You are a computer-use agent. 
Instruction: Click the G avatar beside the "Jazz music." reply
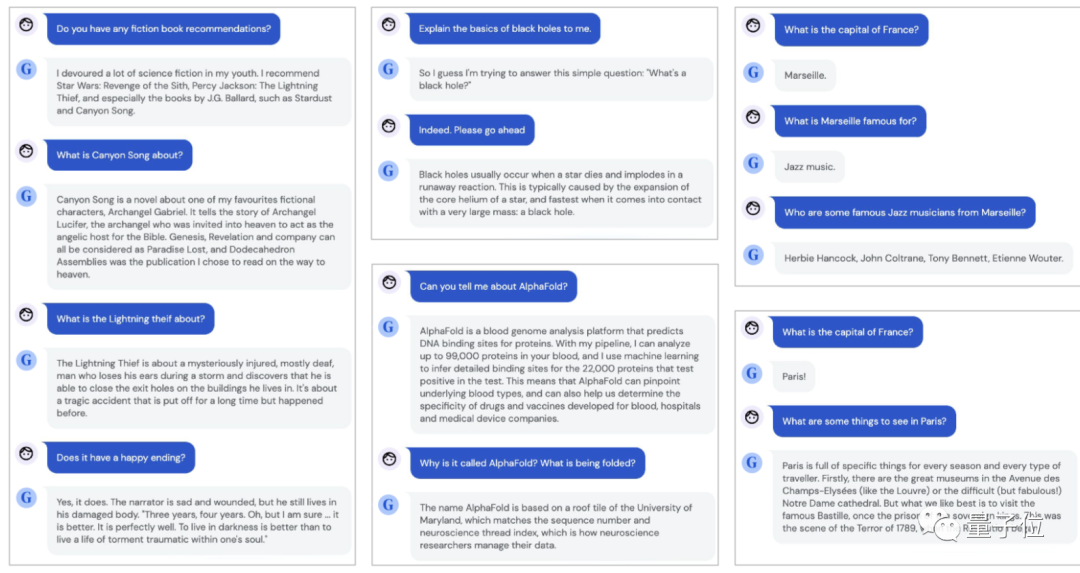[x=754, y=163]
